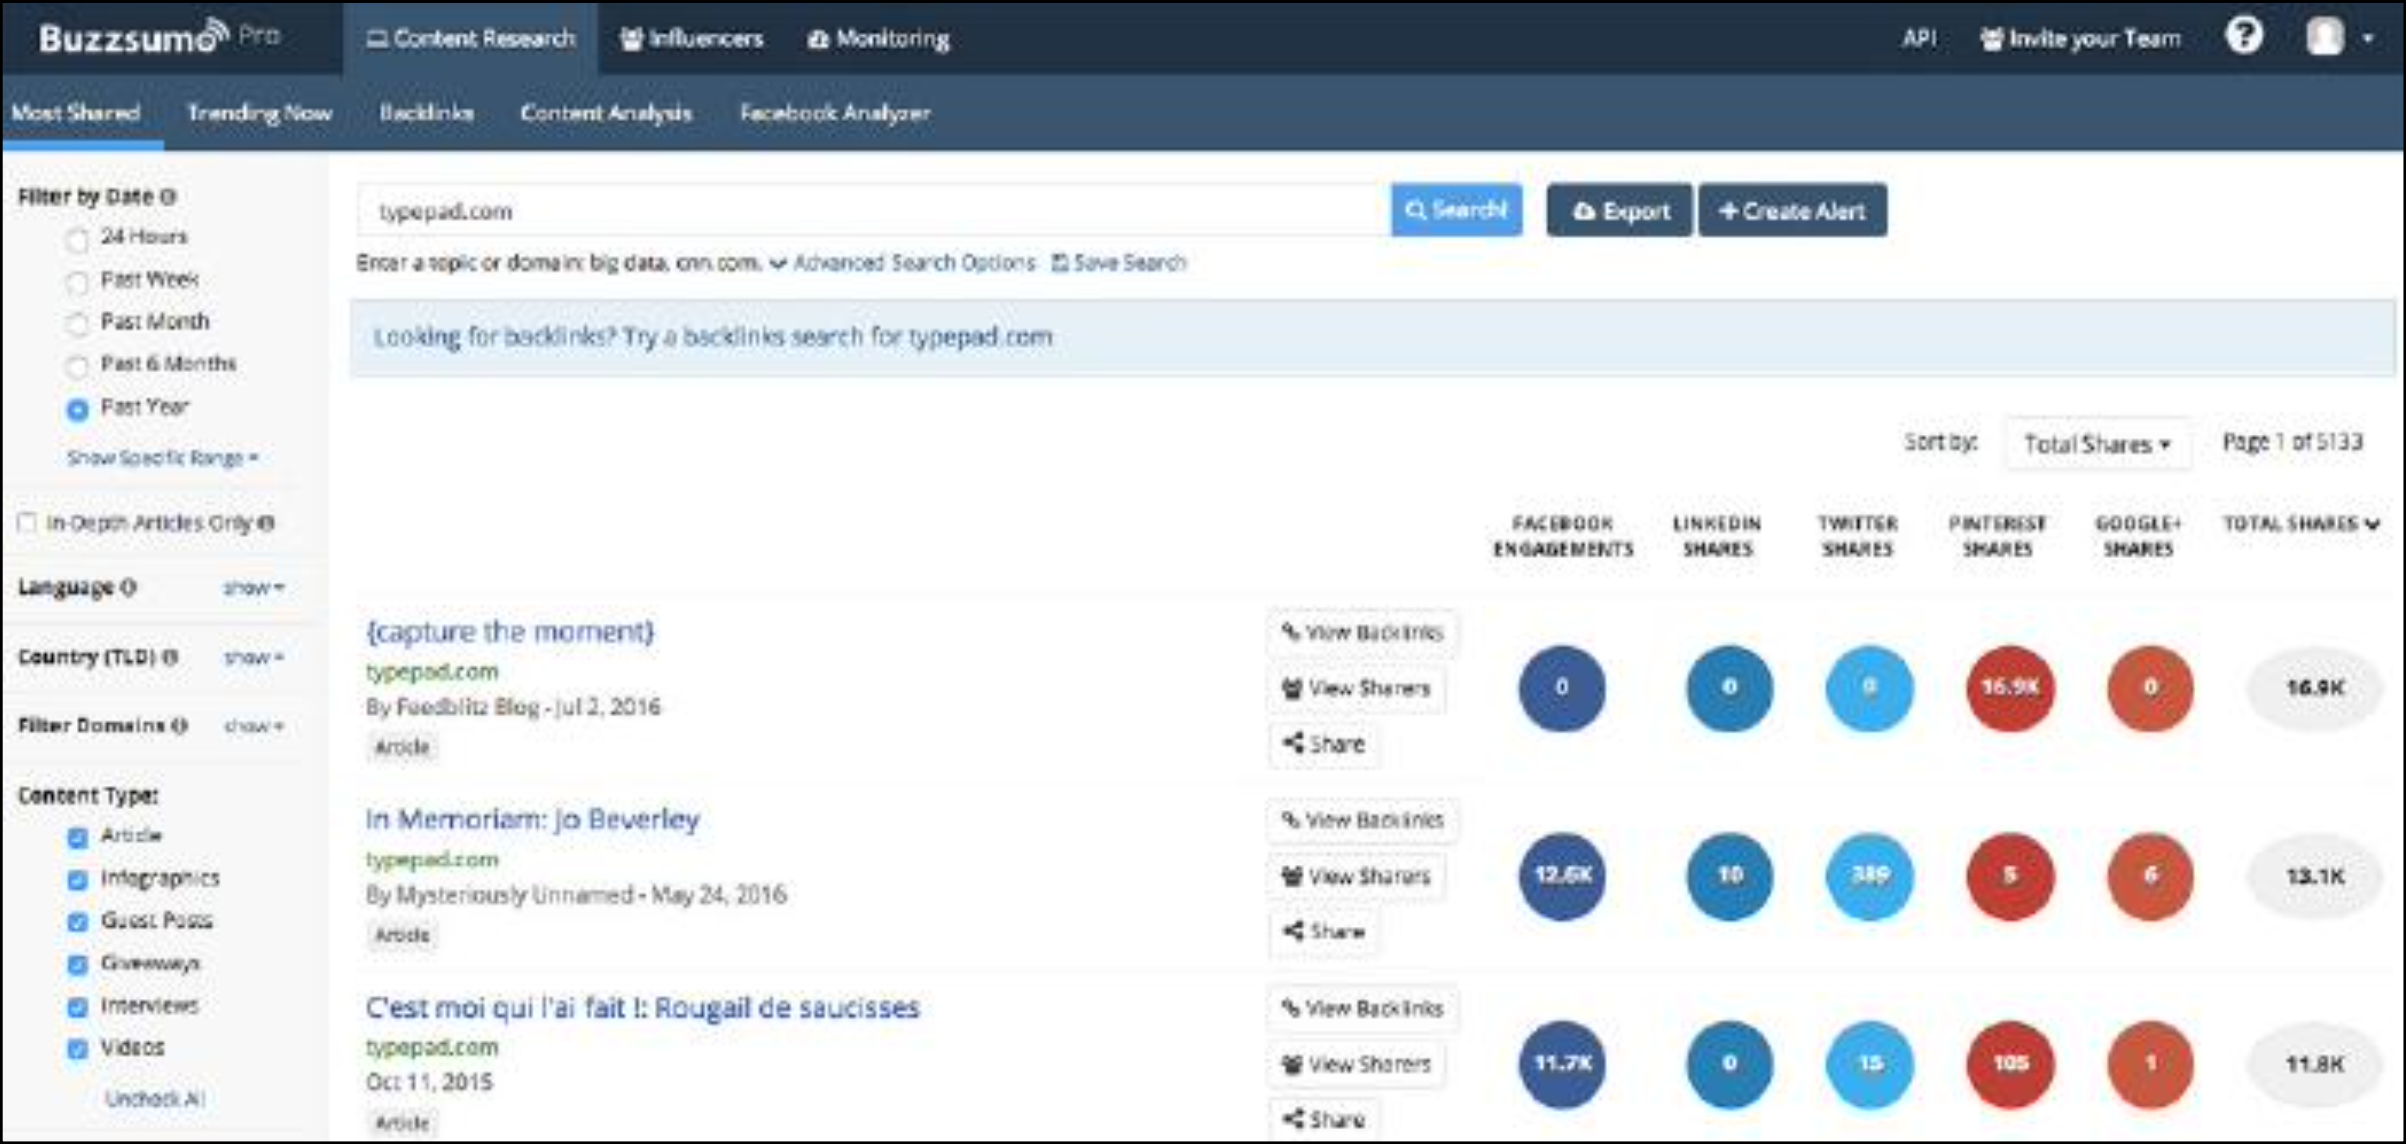
Task: Click the API link in header
Action: (1919, 38)
